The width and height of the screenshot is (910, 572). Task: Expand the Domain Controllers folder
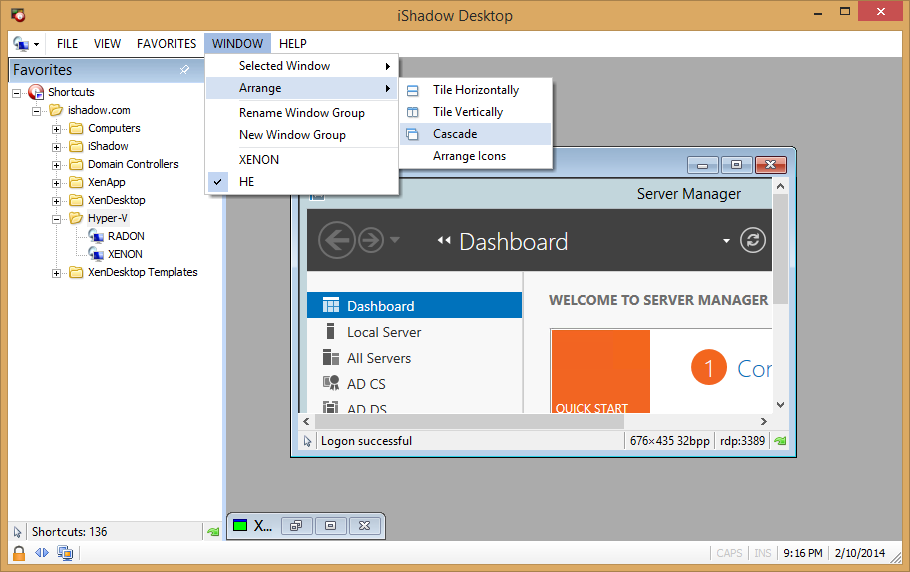56,165
